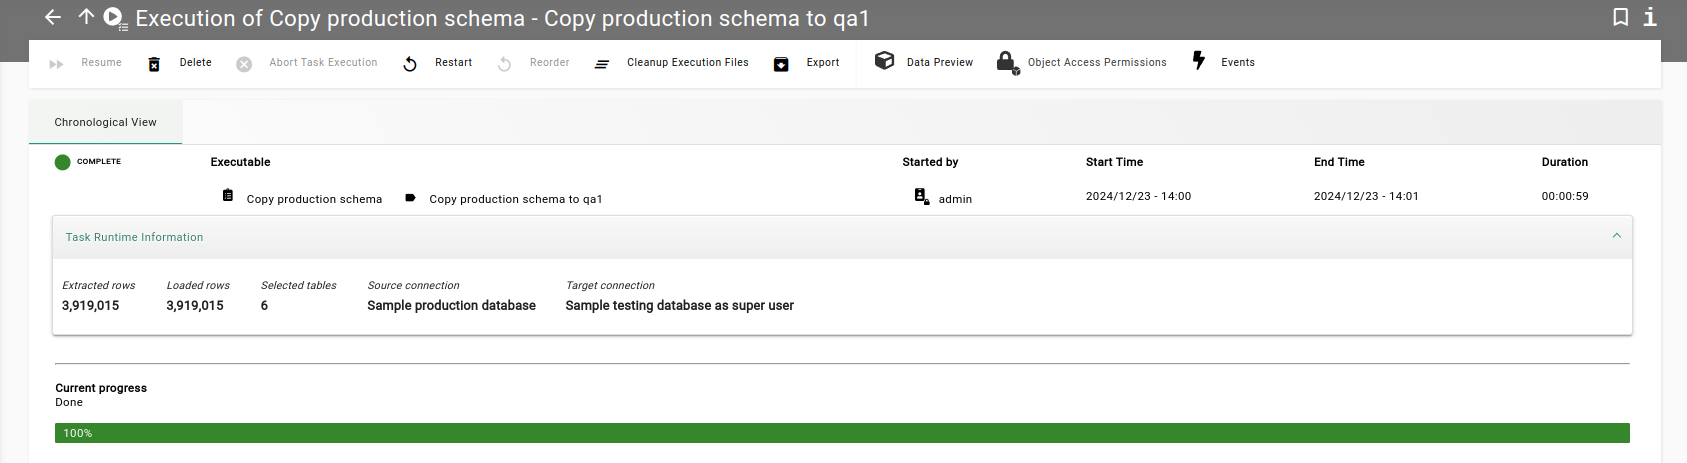Click the Cleanup Execution Files icon

[x=602, y=64]
